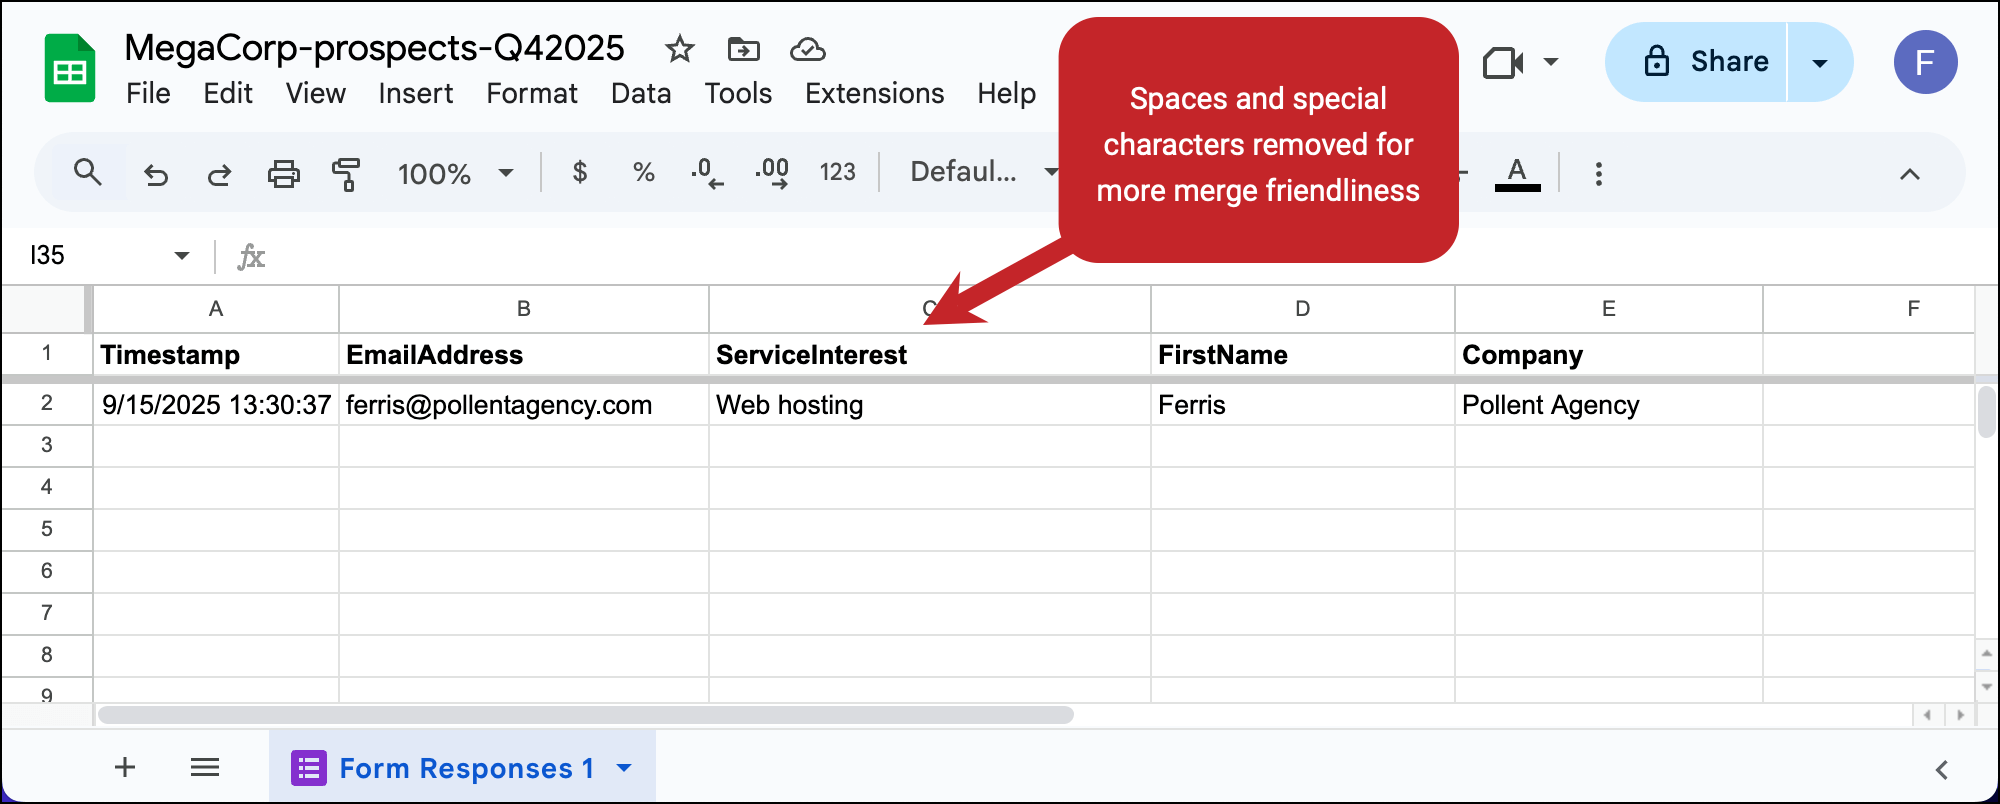Select column E header
This screenshot has width=2000, height=804.
pyautogui.click(x=1609, y=309)
